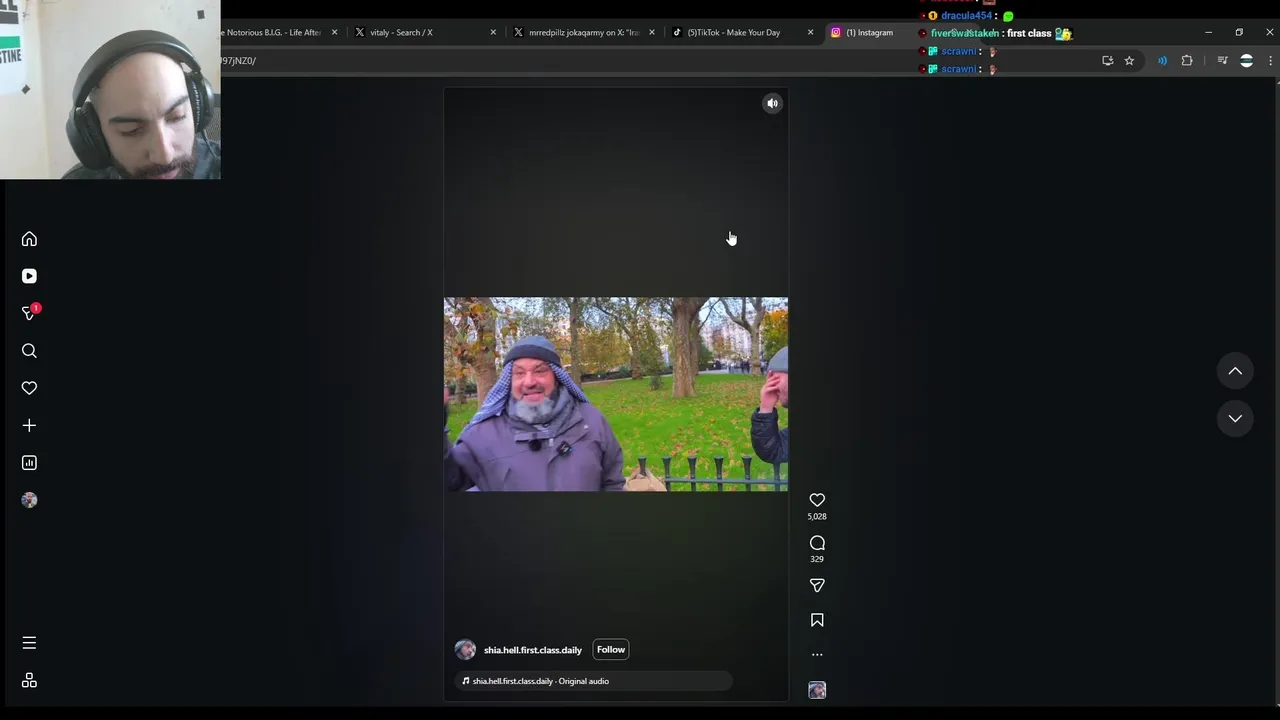This screenshot has width=1280, height=720.
Task: Open your profile avatar in sidebar
Action: pos(29,500)
